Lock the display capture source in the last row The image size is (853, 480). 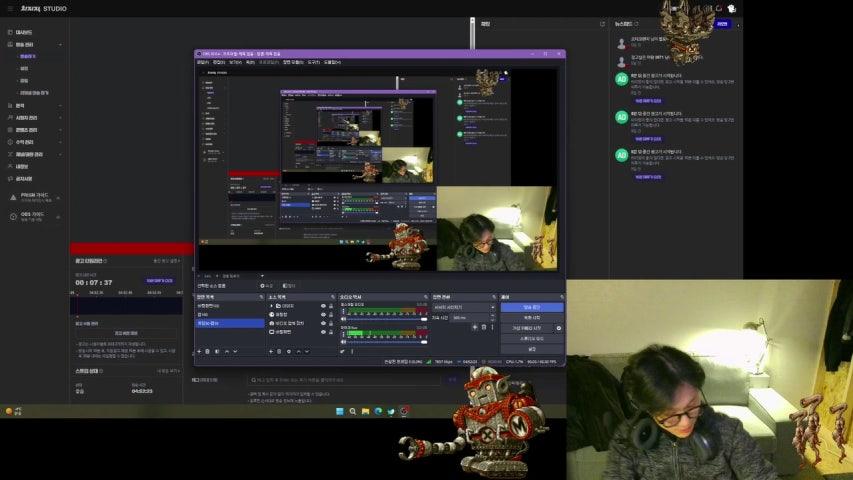[x=331, y=332]
